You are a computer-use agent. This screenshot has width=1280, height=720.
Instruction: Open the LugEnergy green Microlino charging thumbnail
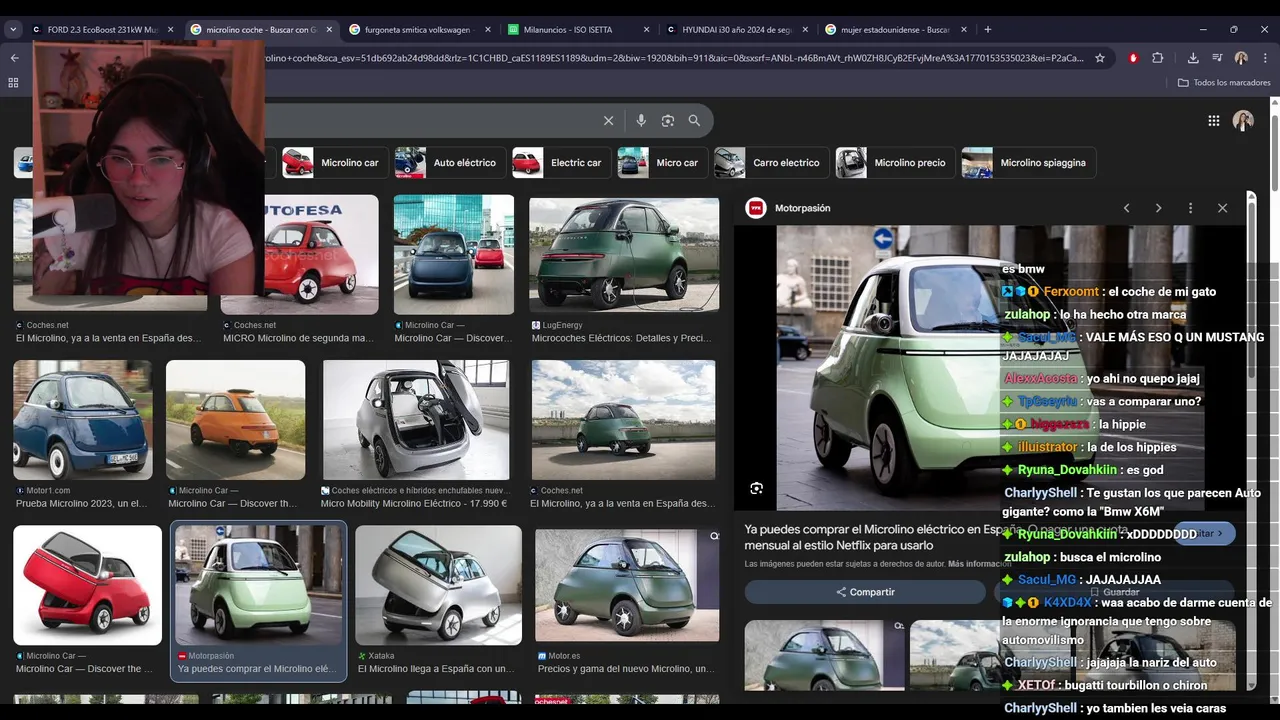point(624,254)
